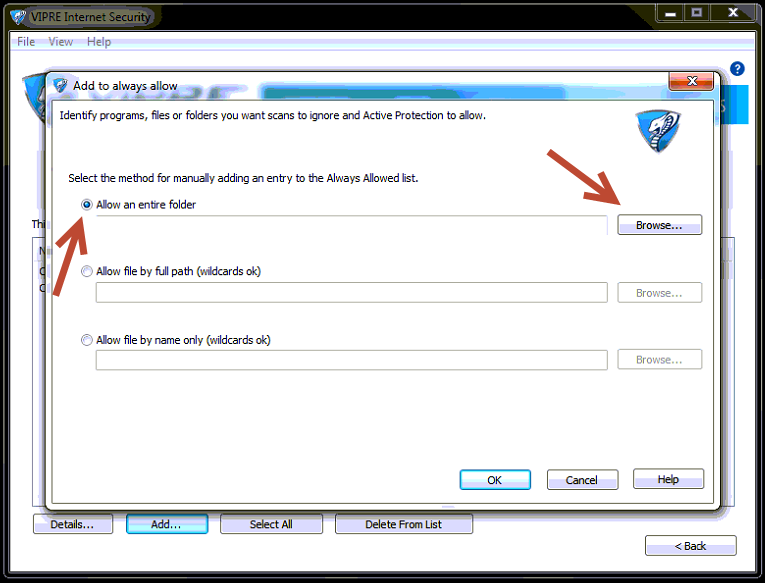Screen dimensions: 765x583
Task: Maximize the VIPRE Internet Security window
Action: pyautogui.click(x=696, y=13)
